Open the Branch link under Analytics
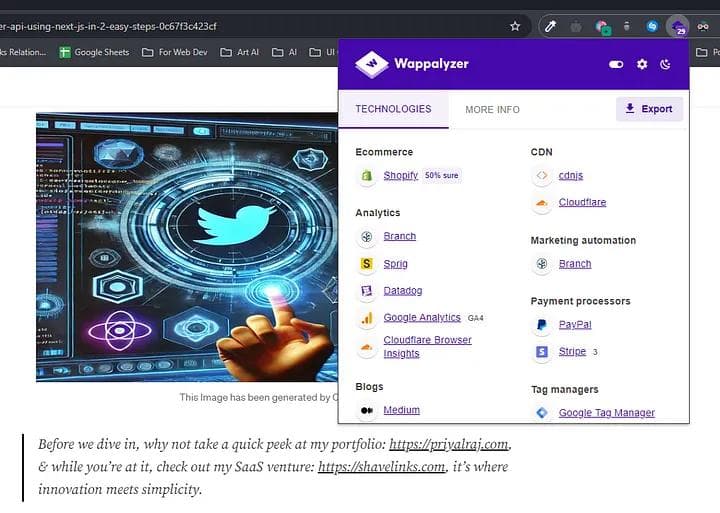 pyautogui.click(x=399, y=236)
